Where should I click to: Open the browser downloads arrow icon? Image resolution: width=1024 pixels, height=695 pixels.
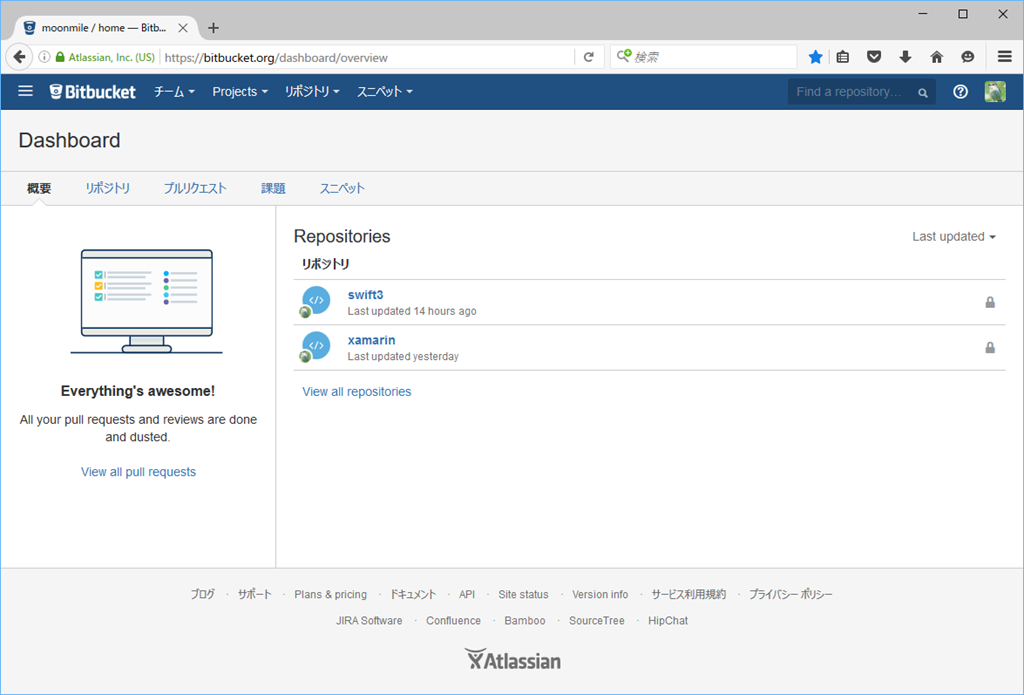pos(906,57)
